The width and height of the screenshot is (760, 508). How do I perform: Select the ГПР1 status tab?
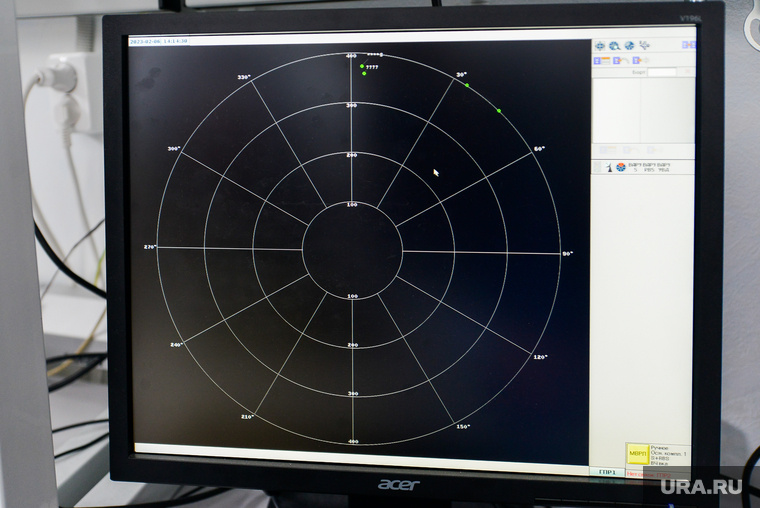coord(607,472)
